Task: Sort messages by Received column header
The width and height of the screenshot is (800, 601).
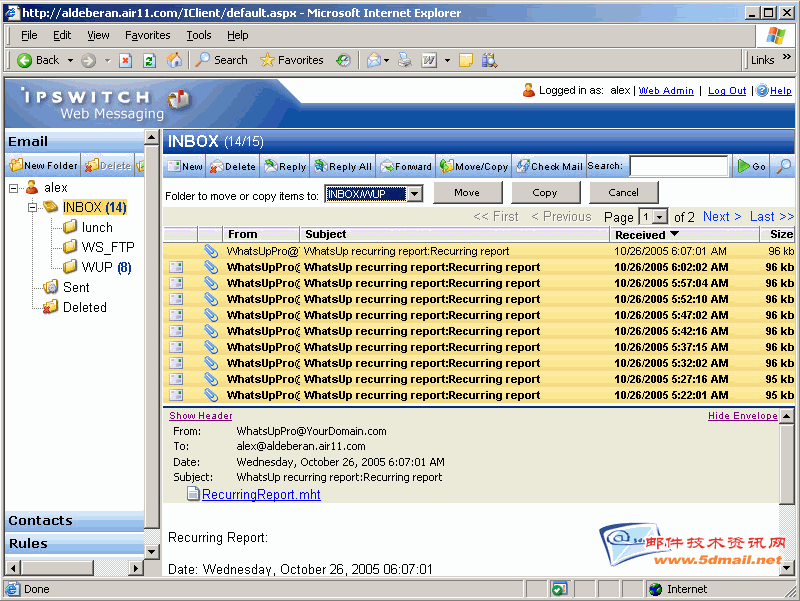Action: tap(641, 235)
